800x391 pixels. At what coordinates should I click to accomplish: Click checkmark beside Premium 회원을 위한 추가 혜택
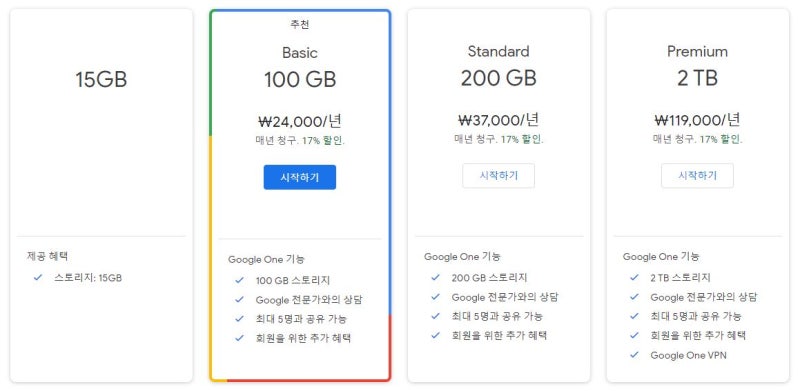coord(634,335)
